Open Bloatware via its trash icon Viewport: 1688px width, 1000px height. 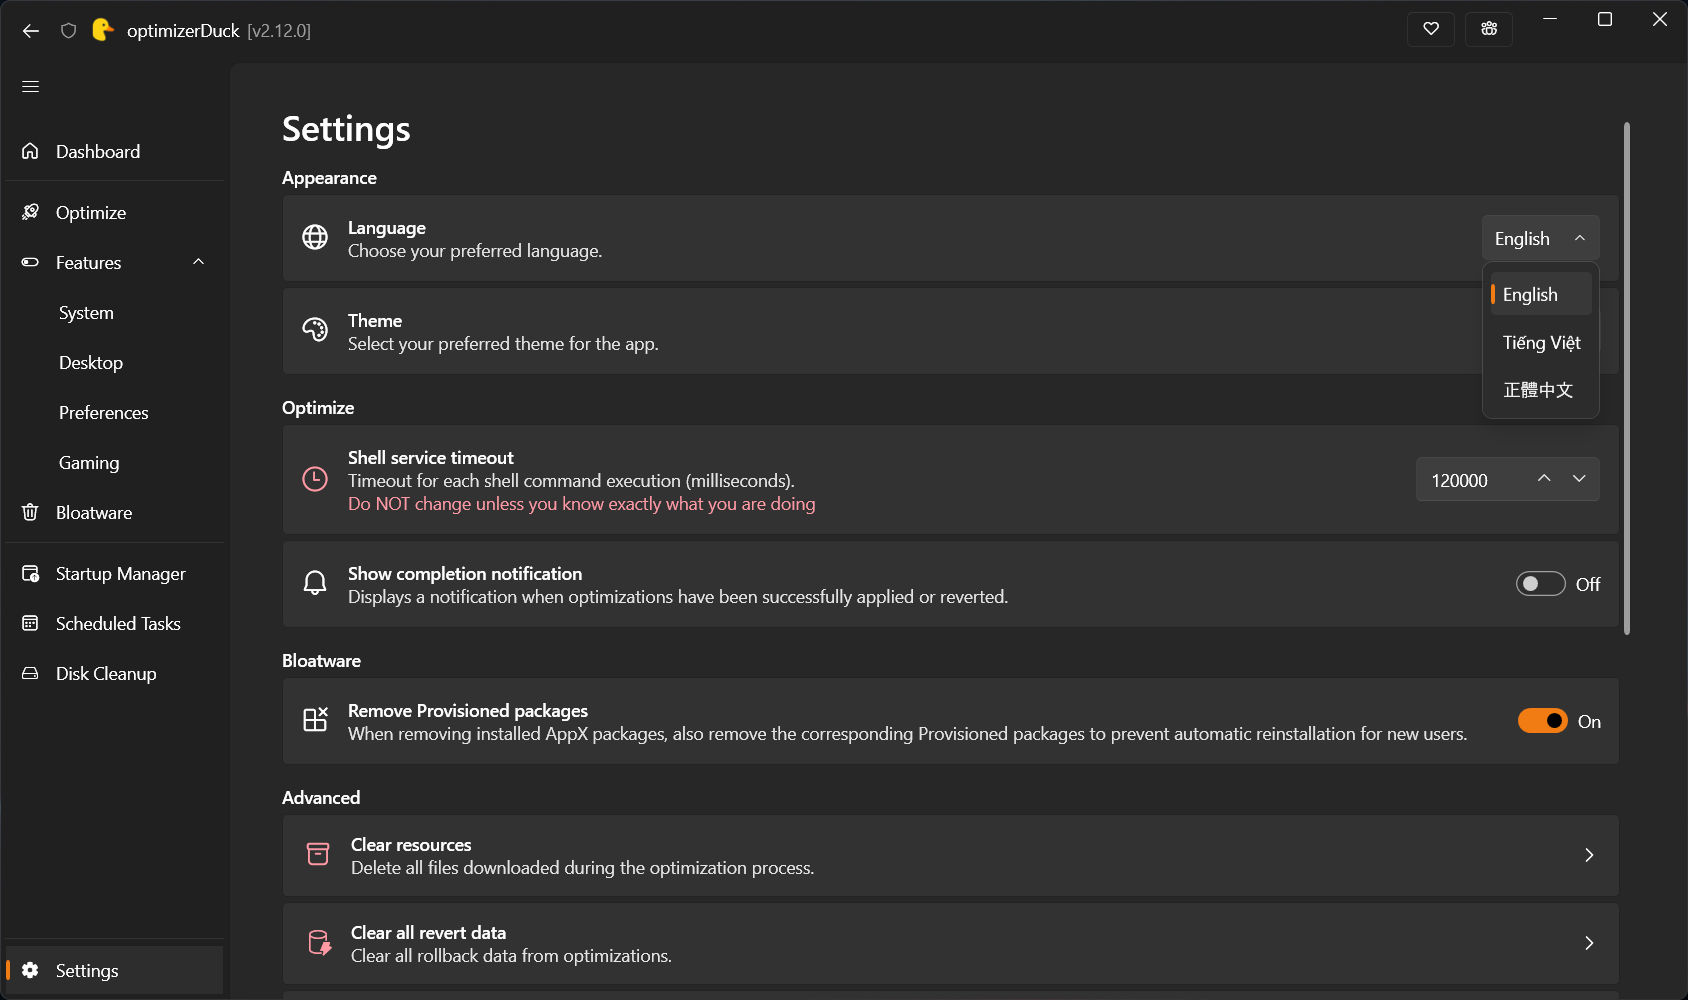pos(30,512)
